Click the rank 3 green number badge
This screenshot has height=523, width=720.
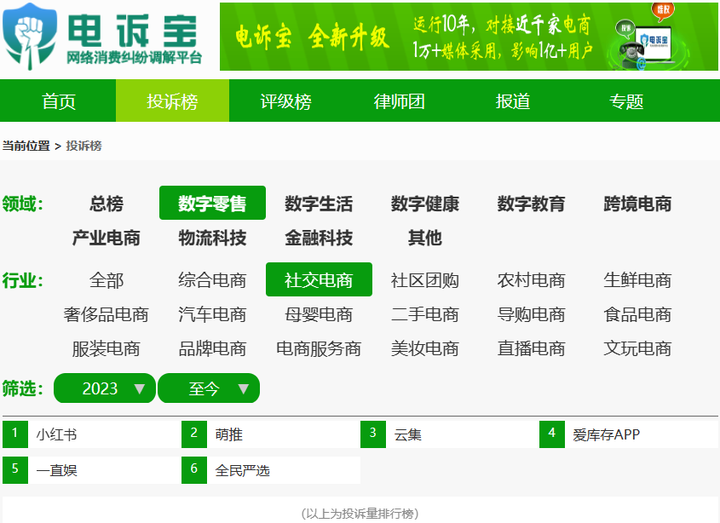coord(373,434)
